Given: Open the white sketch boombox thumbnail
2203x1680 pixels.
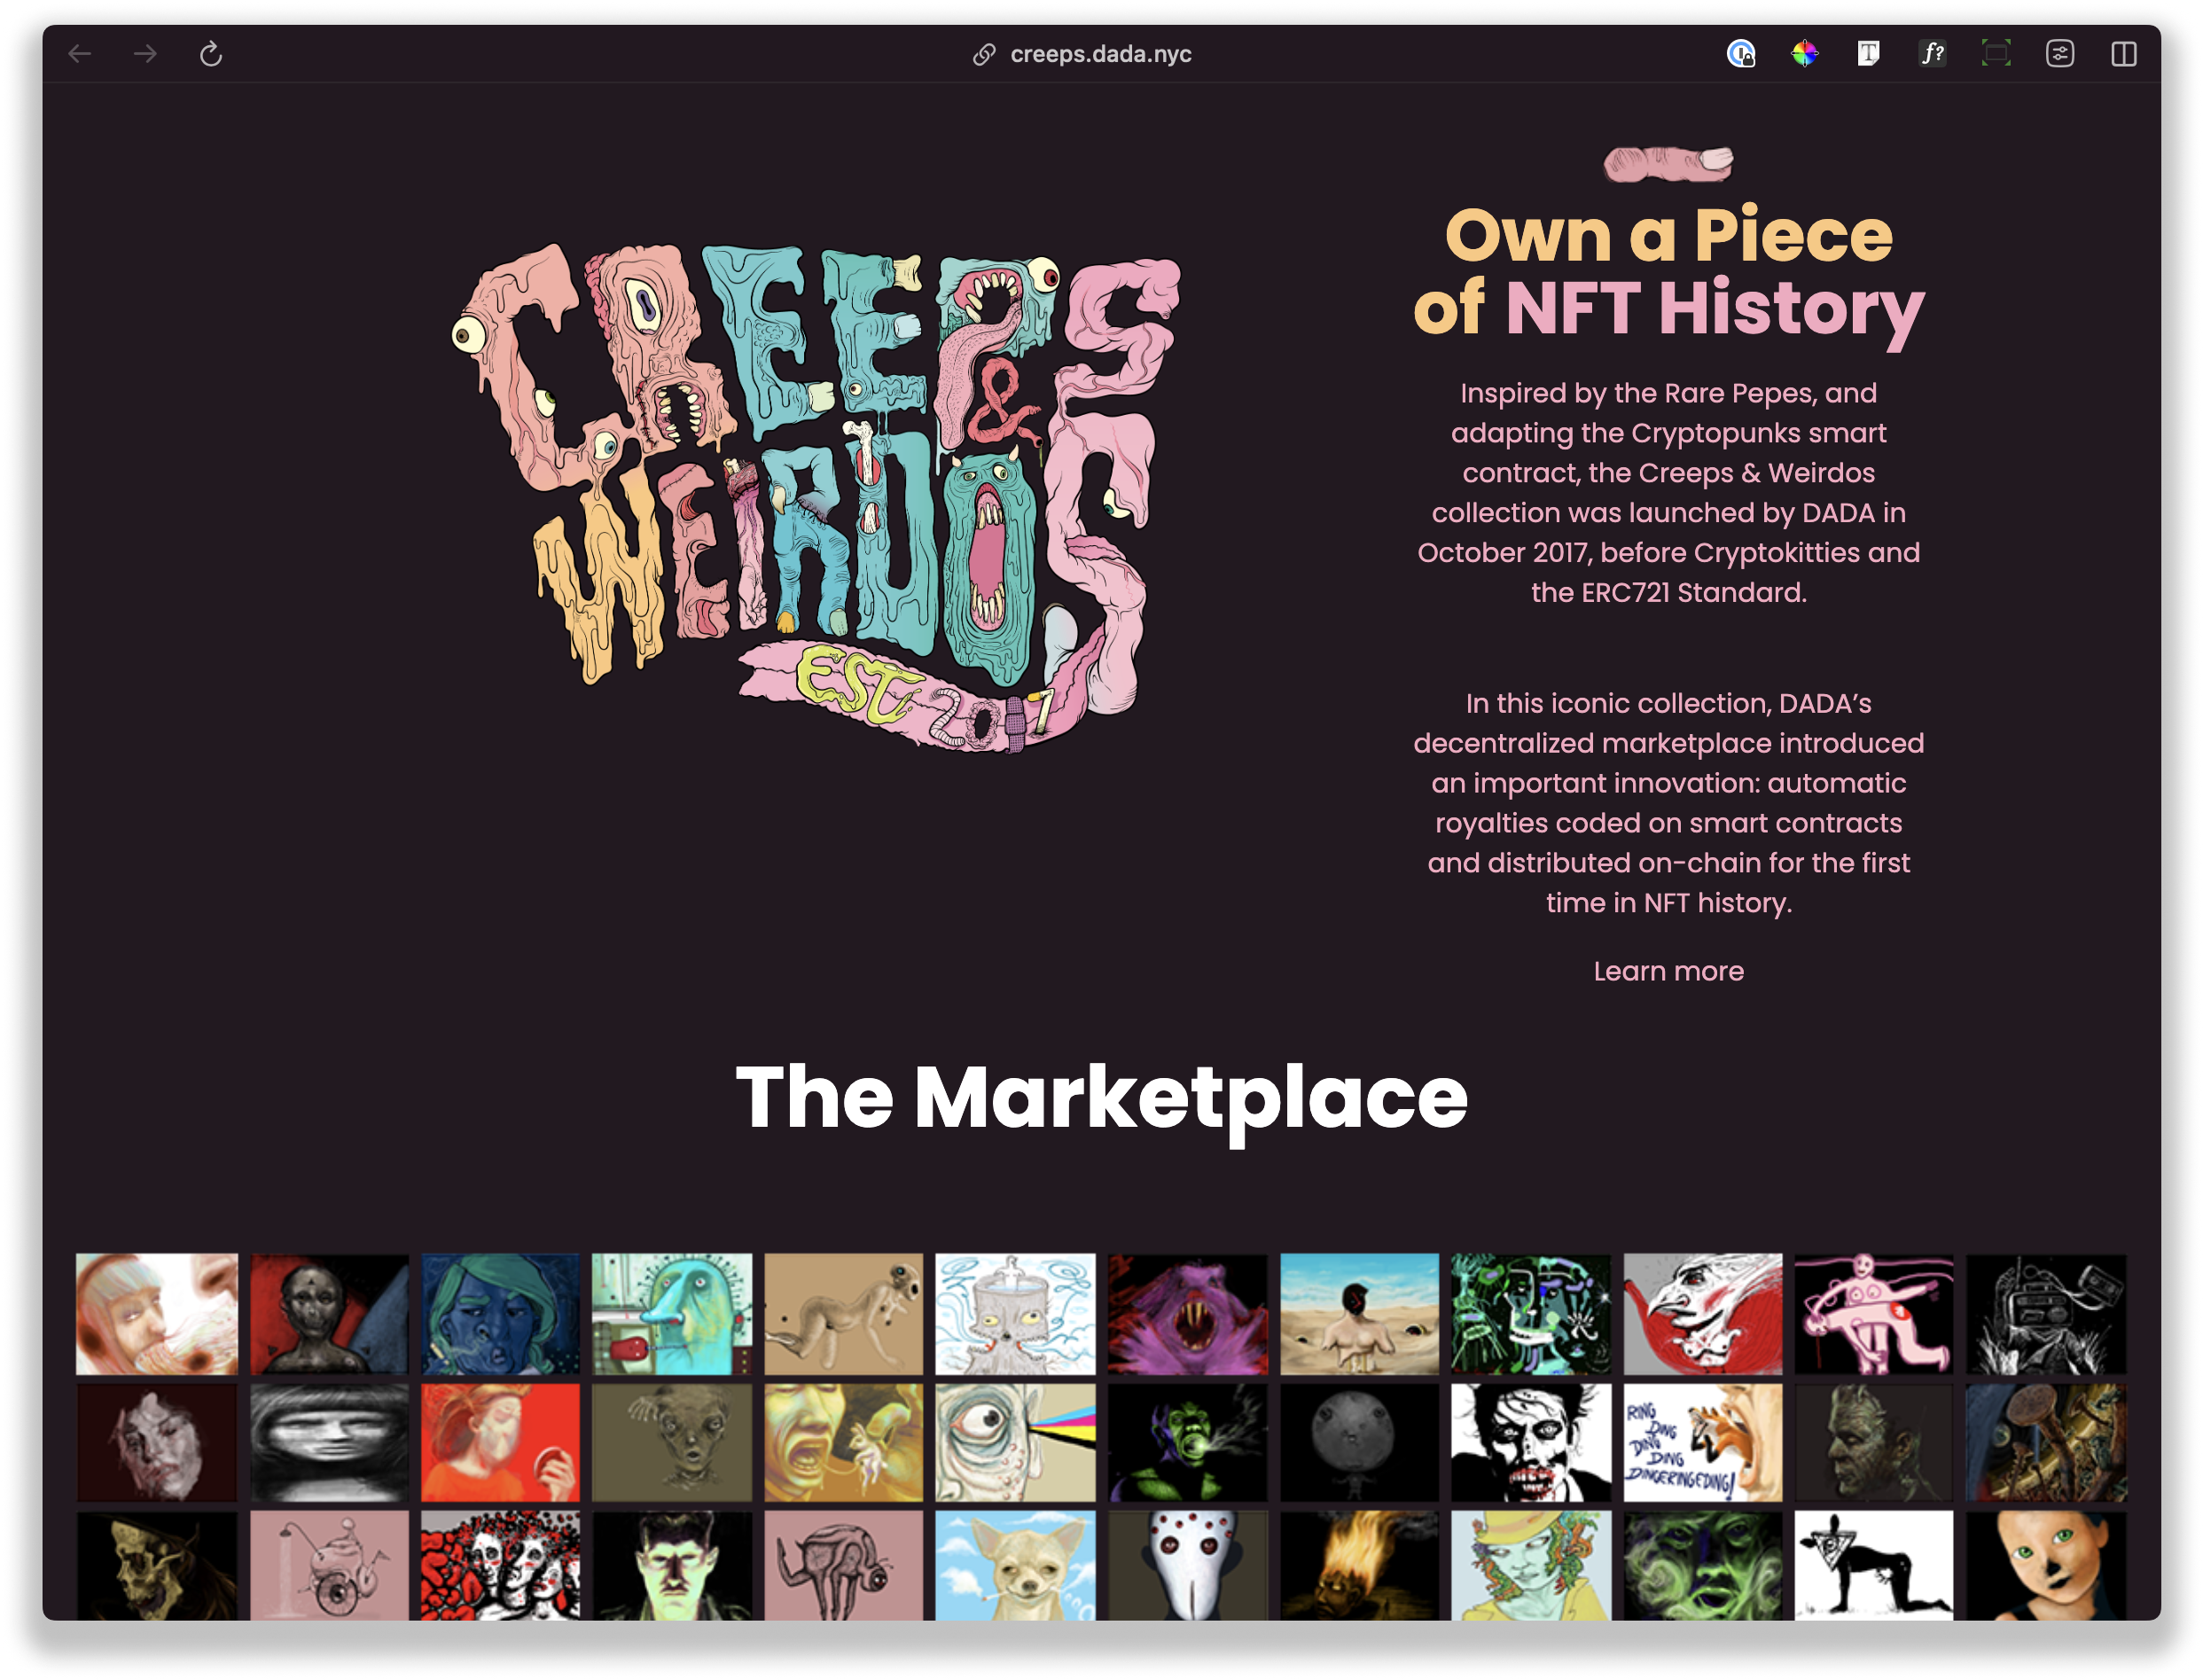Looking at the screenshot, I should tap(2046, 1314).
